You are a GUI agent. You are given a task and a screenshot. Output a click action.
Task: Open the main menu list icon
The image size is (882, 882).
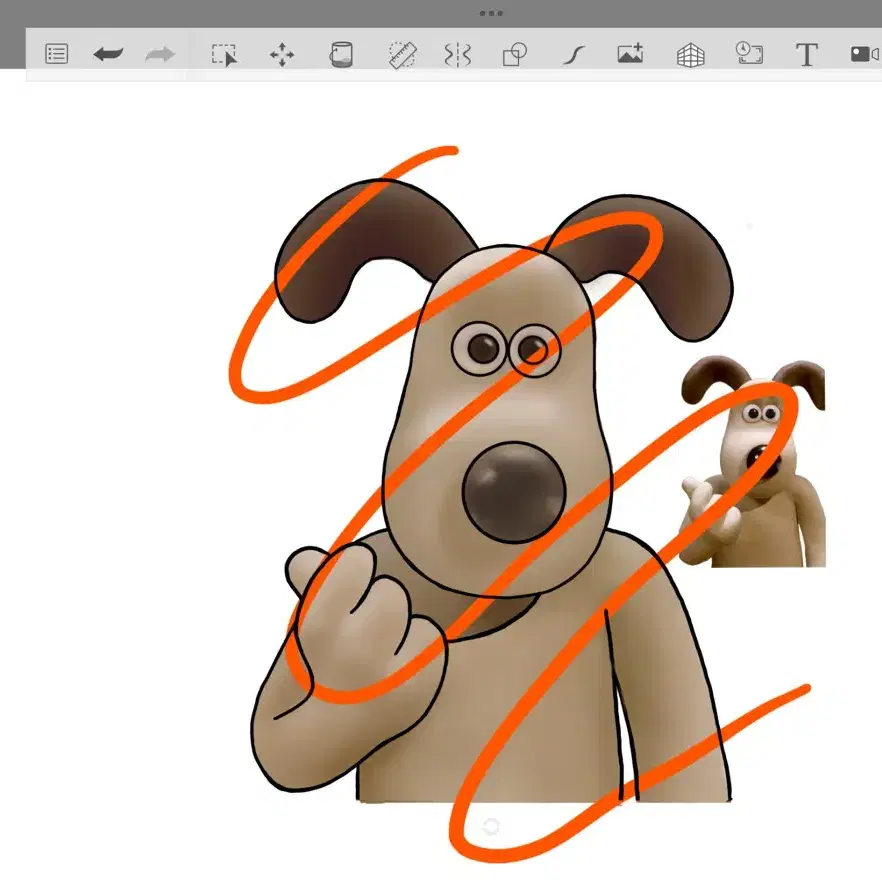[56, 54]
